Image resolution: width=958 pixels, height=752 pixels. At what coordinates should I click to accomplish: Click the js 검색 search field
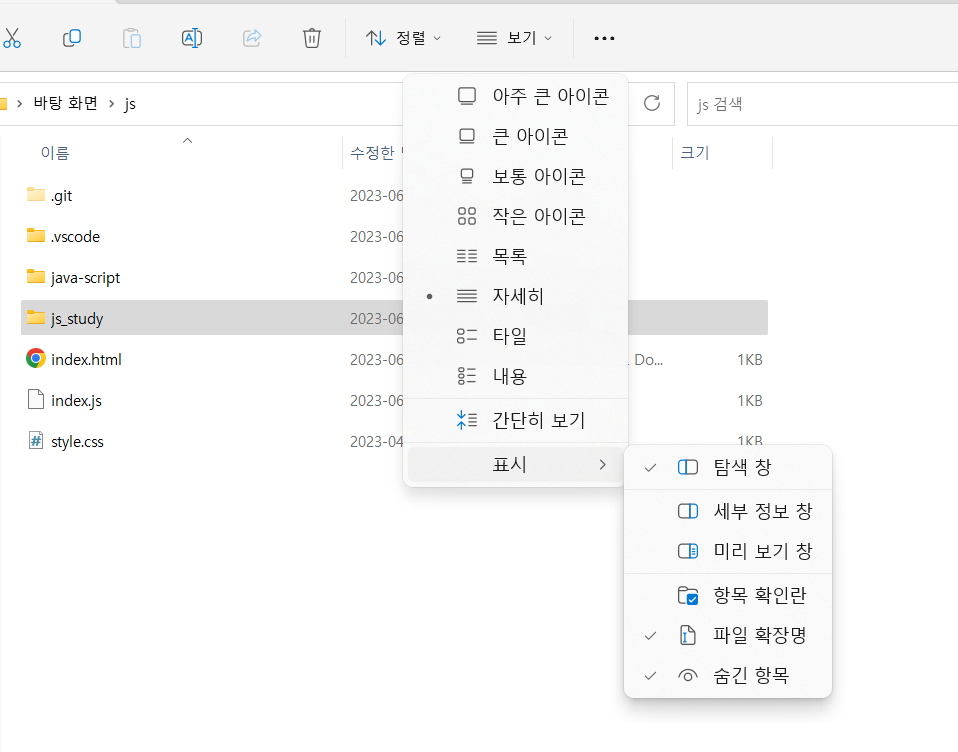822,104
